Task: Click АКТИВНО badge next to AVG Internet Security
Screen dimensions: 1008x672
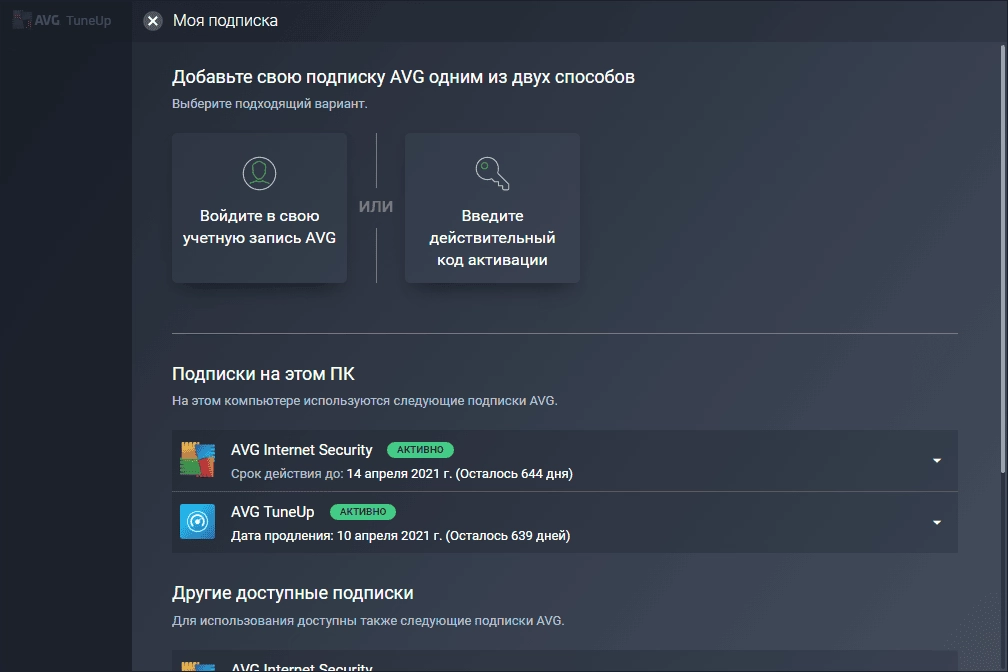Action: tap(420, 450)
